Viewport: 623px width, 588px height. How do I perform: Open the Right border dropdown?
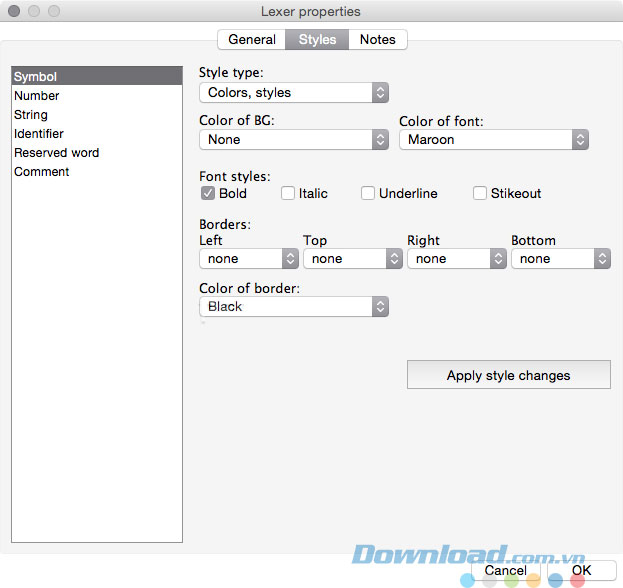[456, 258]
